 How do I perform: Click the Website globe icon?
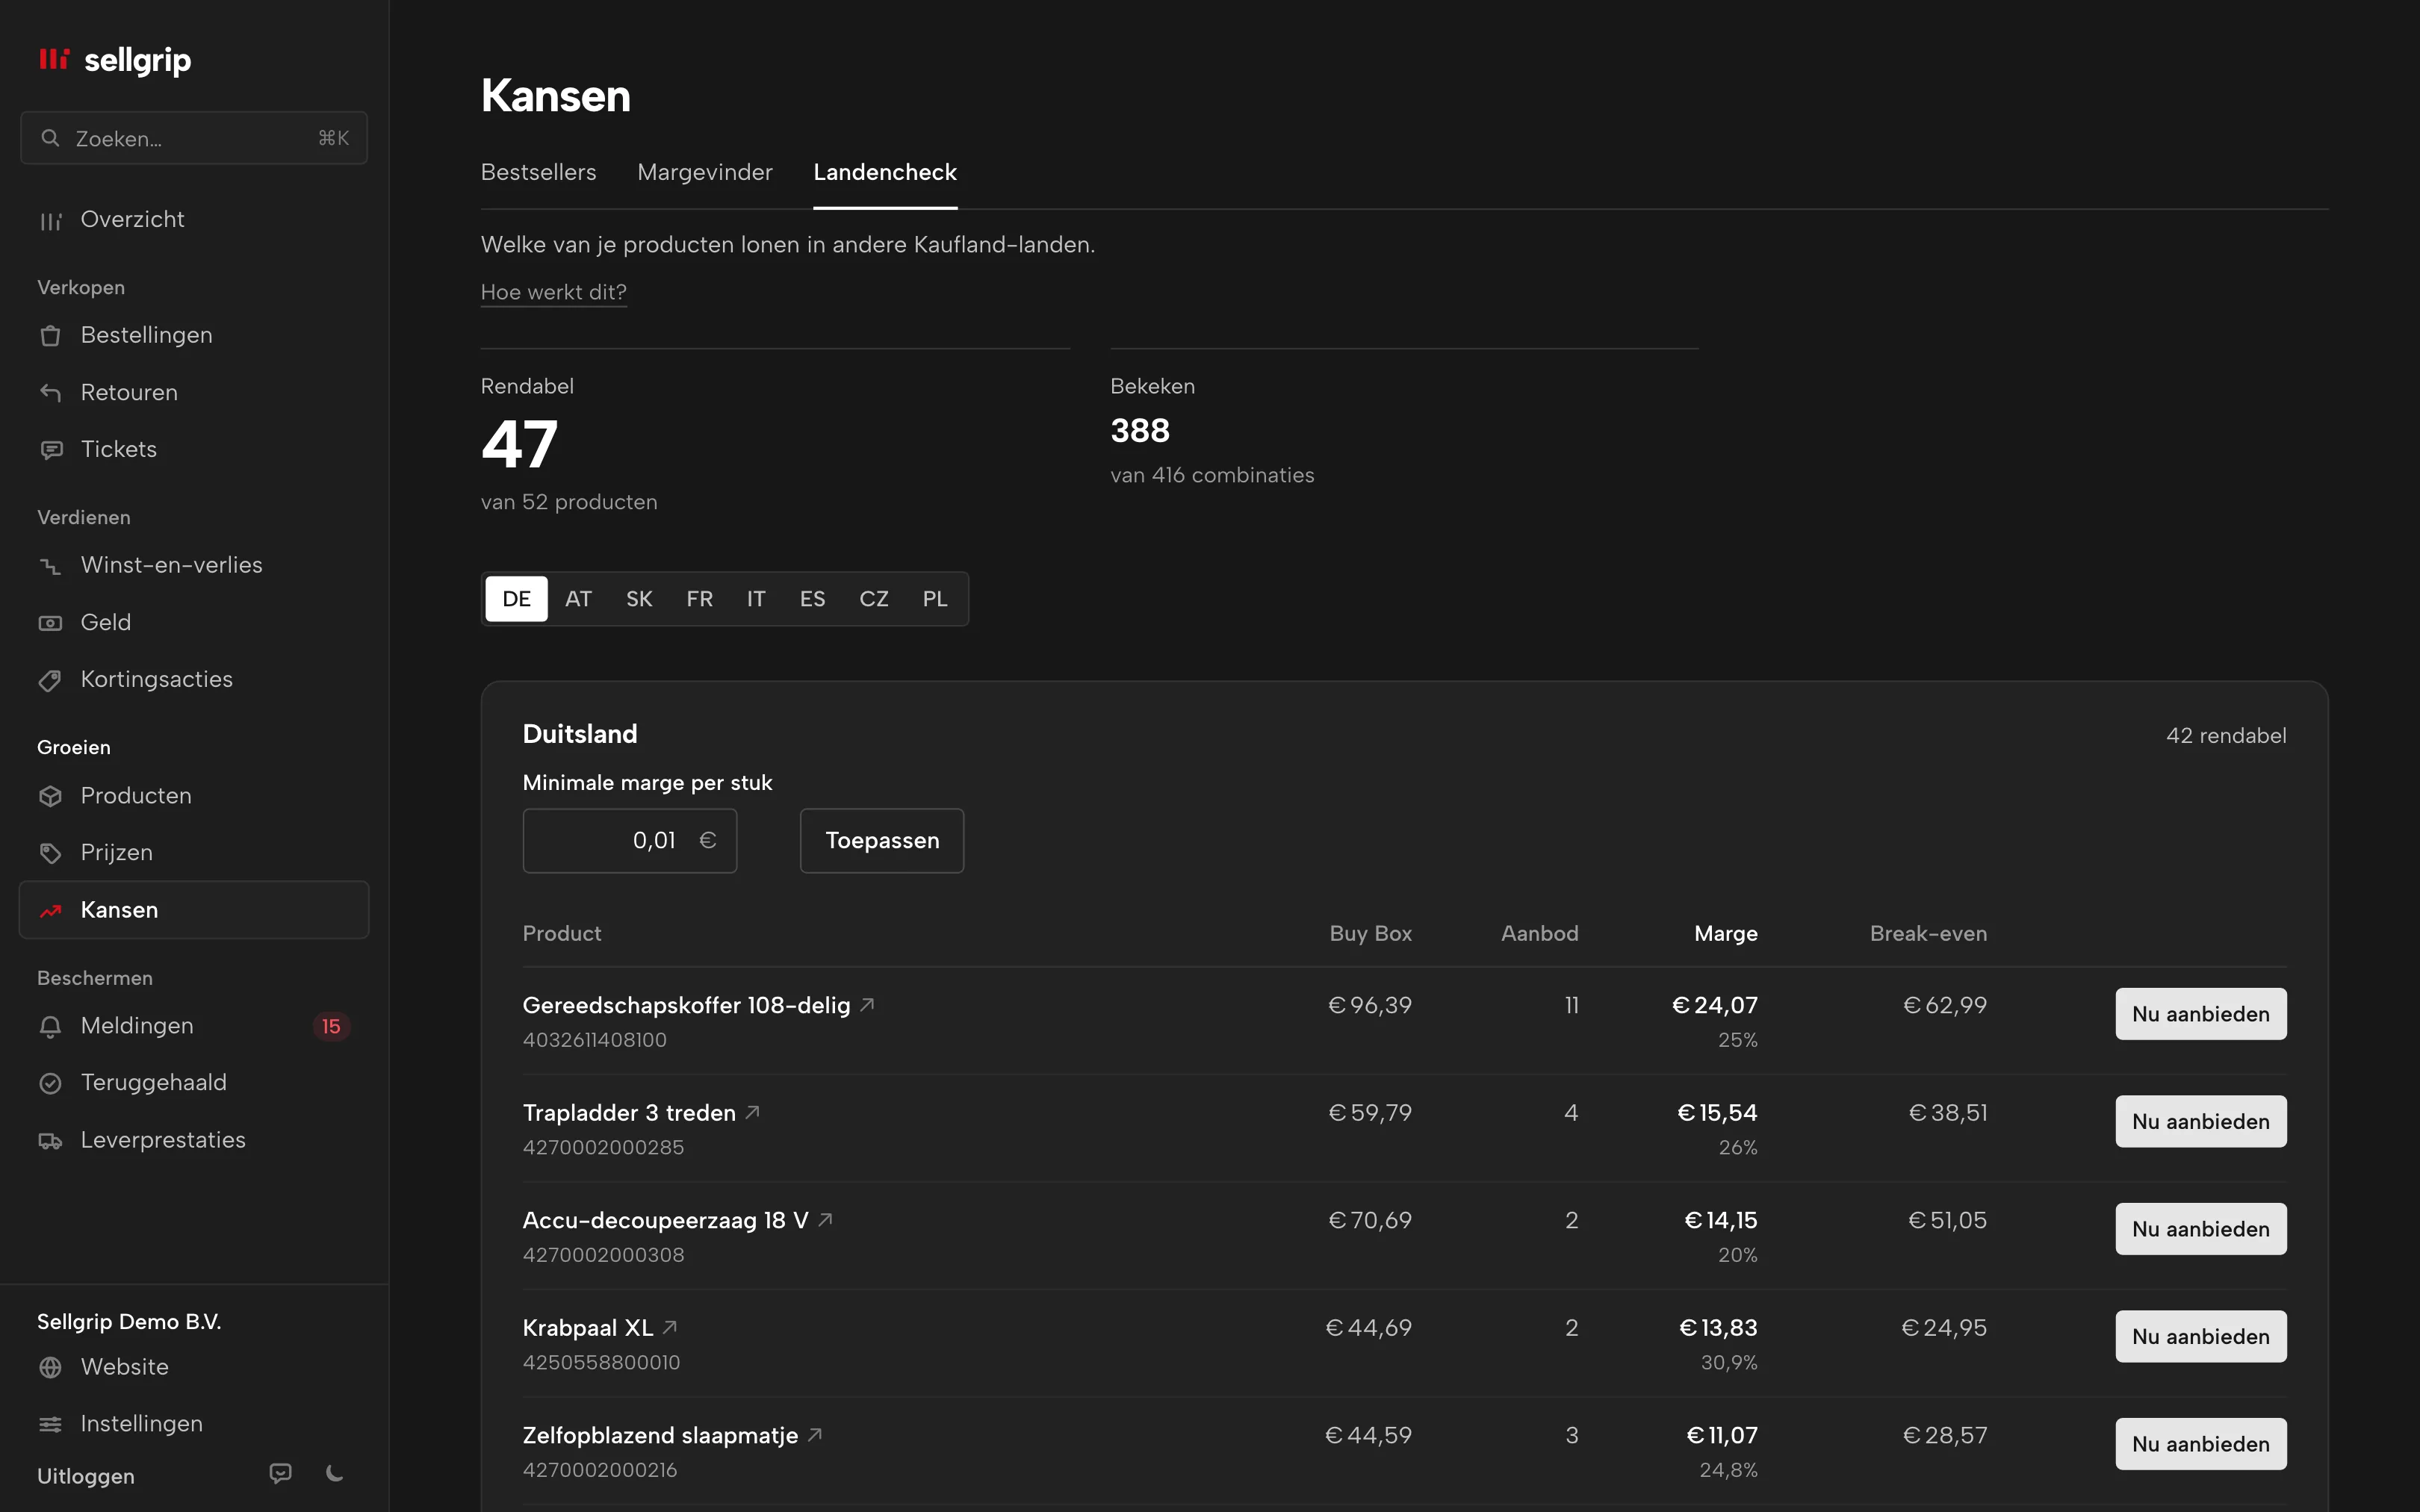pyautogui.click(x=50, y=1367)
